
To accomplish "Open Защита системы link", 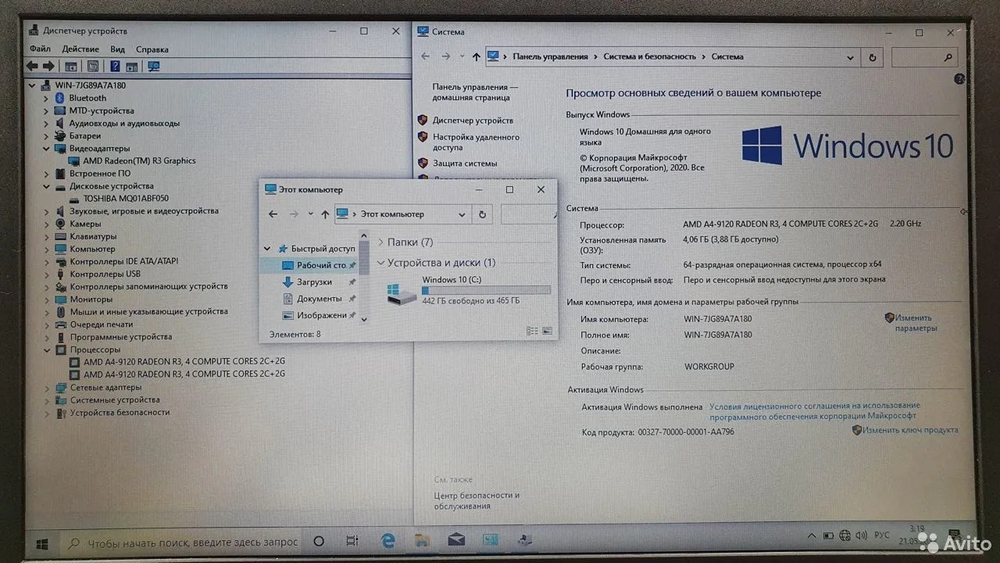I will point(465,163).
